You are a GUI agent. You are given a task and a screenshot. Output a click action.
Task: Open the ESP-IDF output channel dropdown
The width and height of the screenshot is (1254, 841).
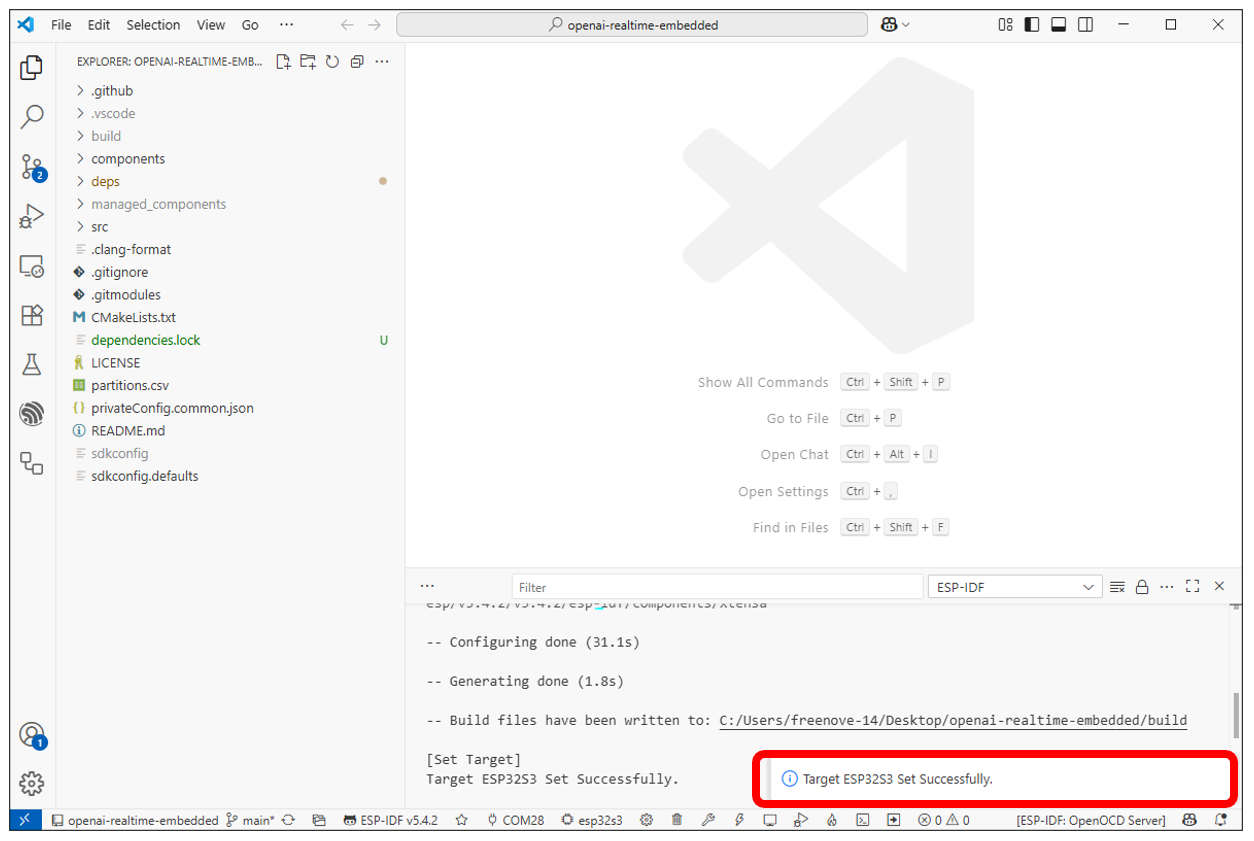pyautogui.click(x=1015, y=587)
